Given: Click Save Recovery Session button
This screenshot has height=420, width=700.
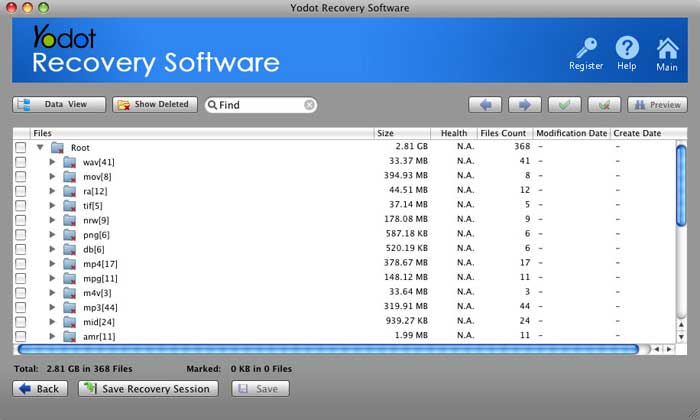Looking at the screenshot, I should 148,389.
